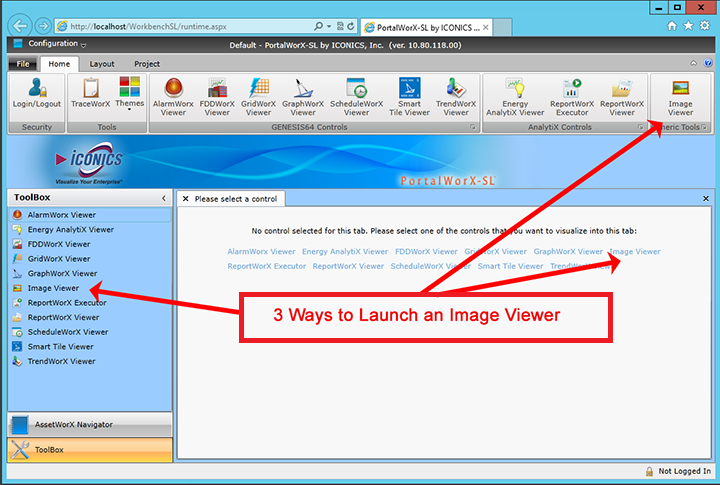Open the Themes dropdown
This screenshot has height=485, width=720.
129,94
